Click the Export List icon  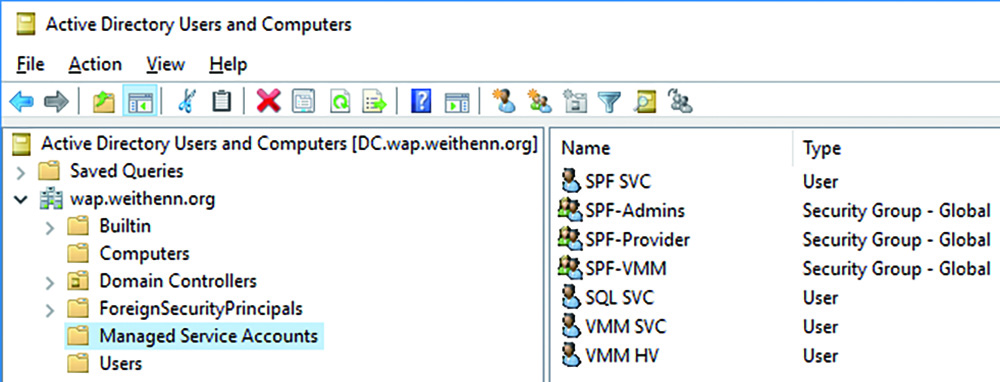coord(375,101)
